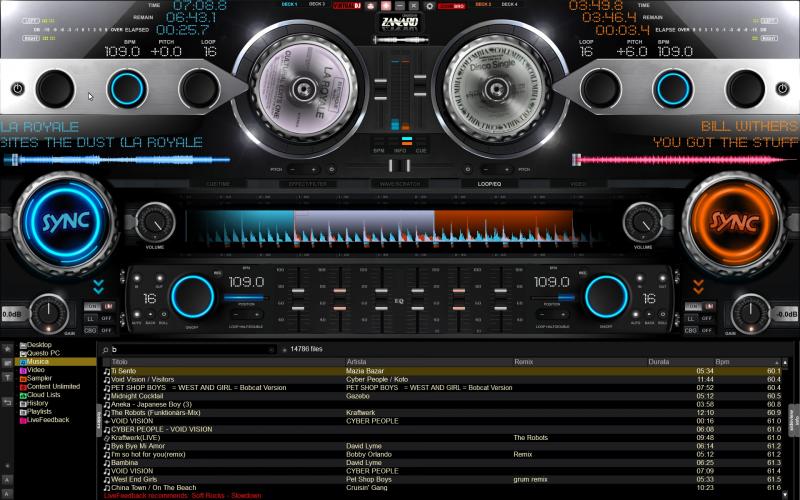Click the left deck loop OUT button

[x=160, y=279]
